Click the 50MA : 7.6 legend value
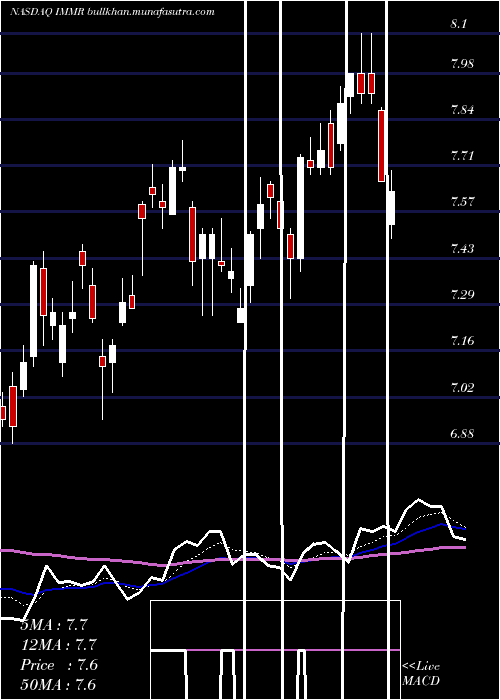500x700 pixels. coord(58,684)
